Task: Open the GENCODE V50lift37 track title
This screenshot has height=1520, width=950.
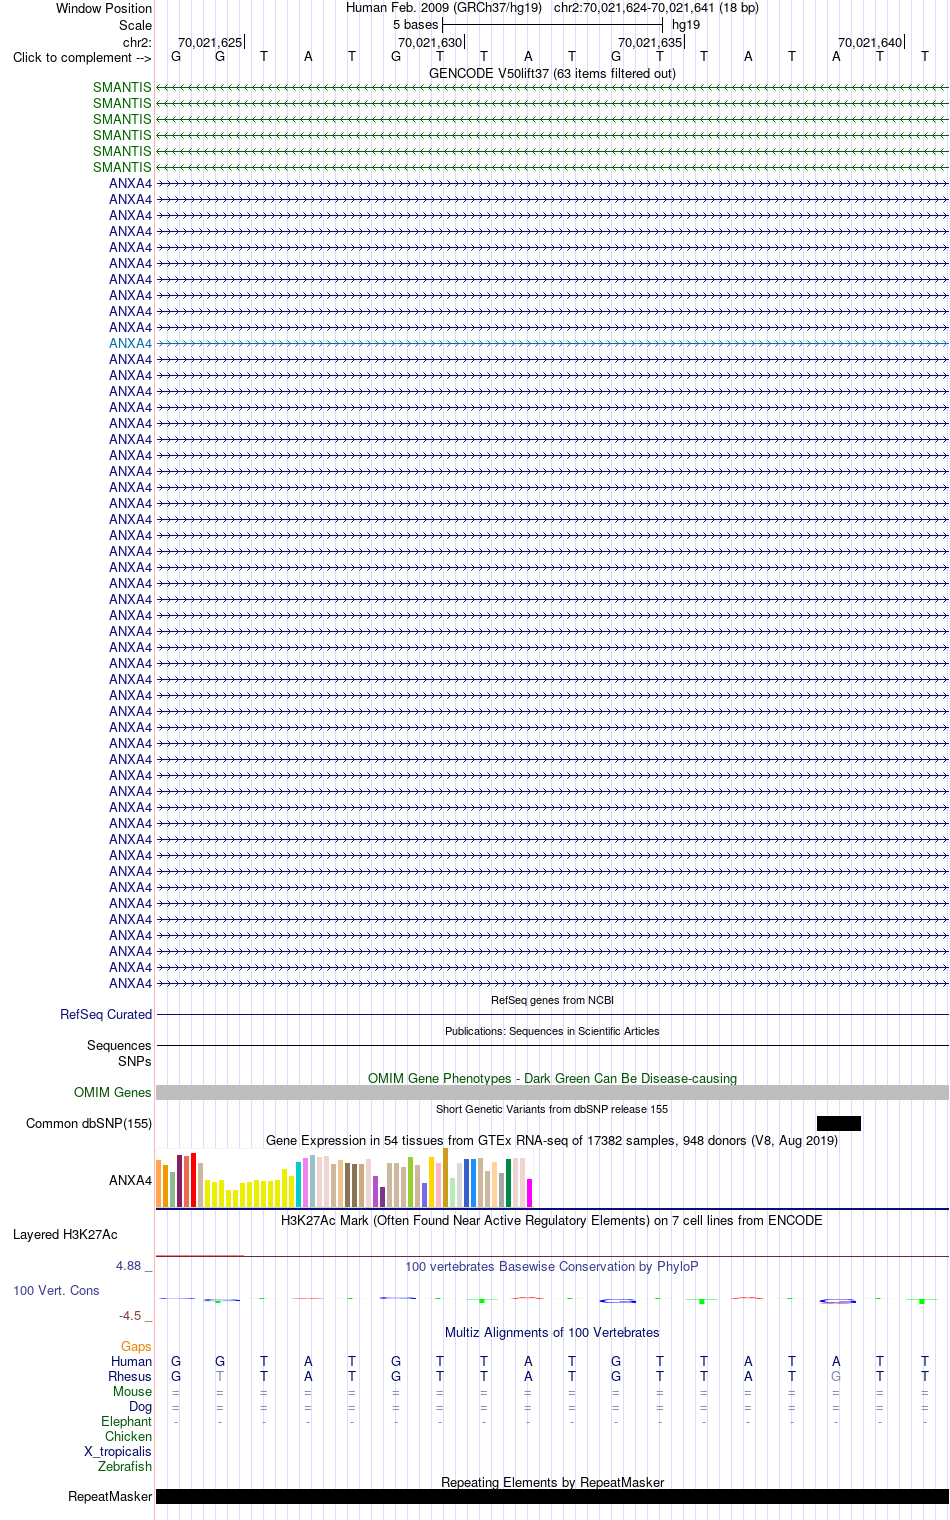Action: (x=552, y=73)
